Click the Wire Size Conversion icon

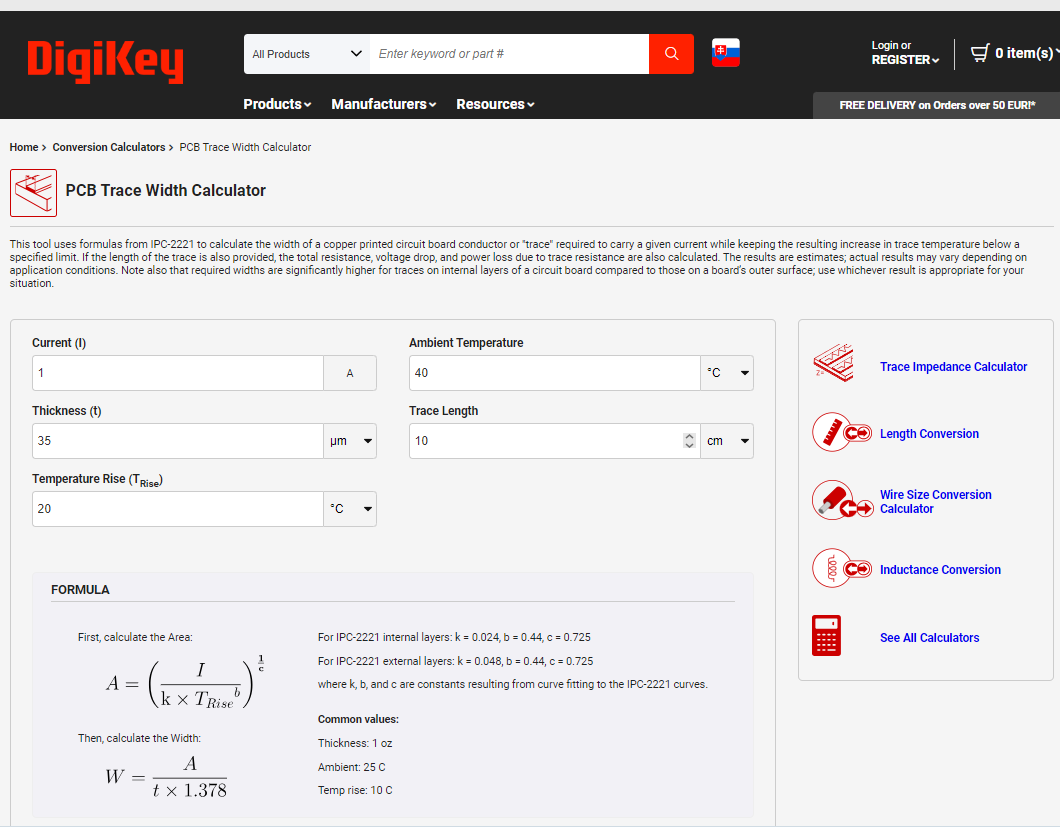(840, 501)
